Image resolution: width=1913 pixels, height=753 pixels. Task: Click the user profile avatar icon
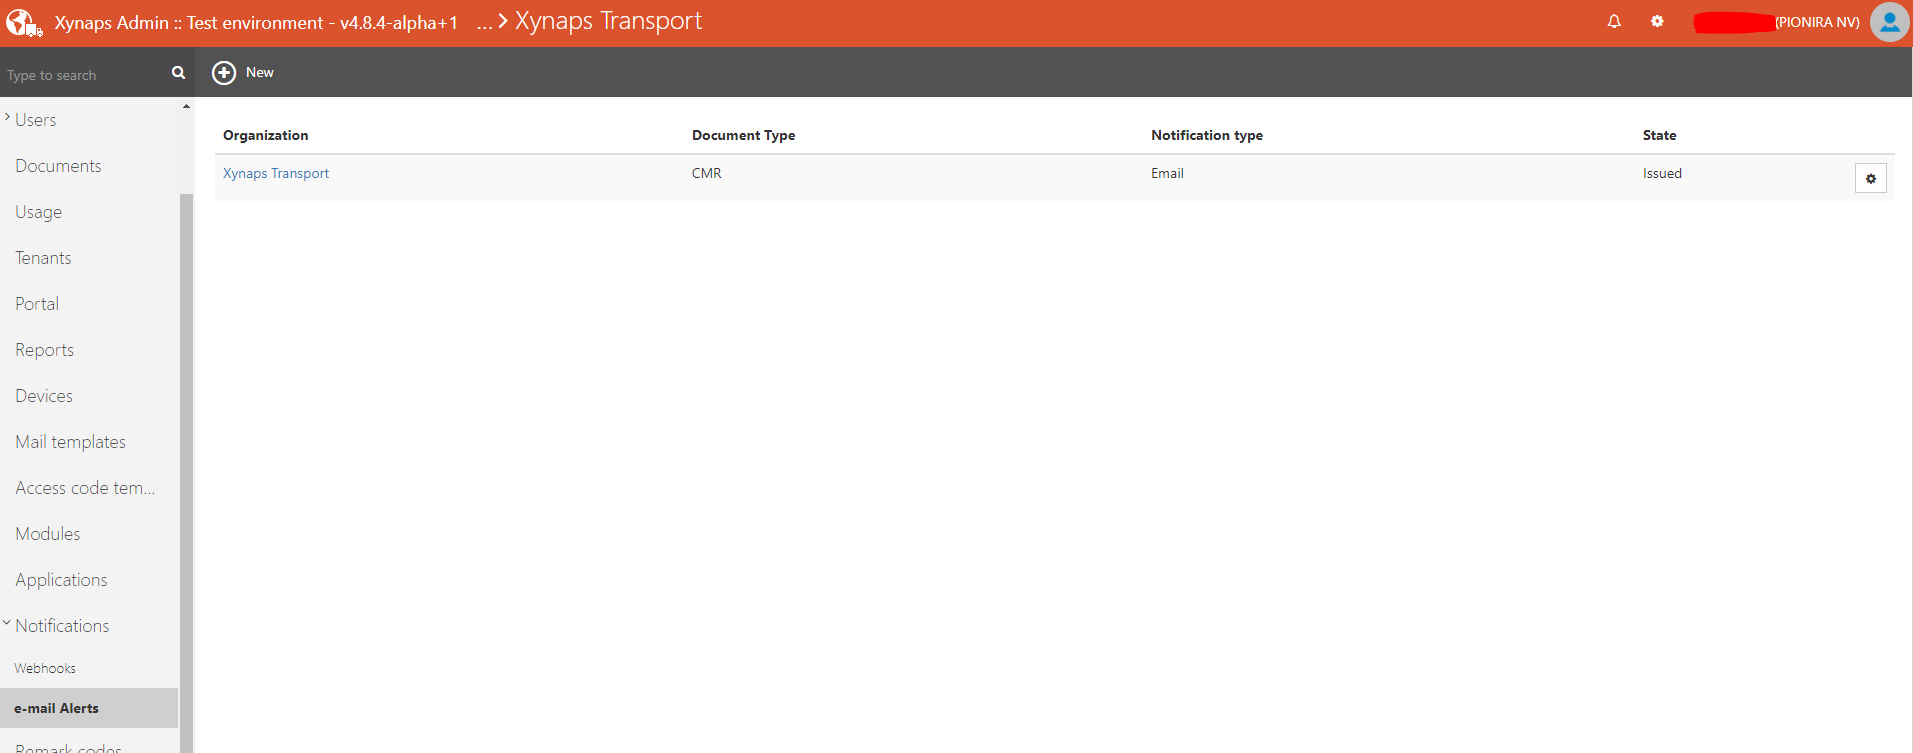(x=1889, y=22)
